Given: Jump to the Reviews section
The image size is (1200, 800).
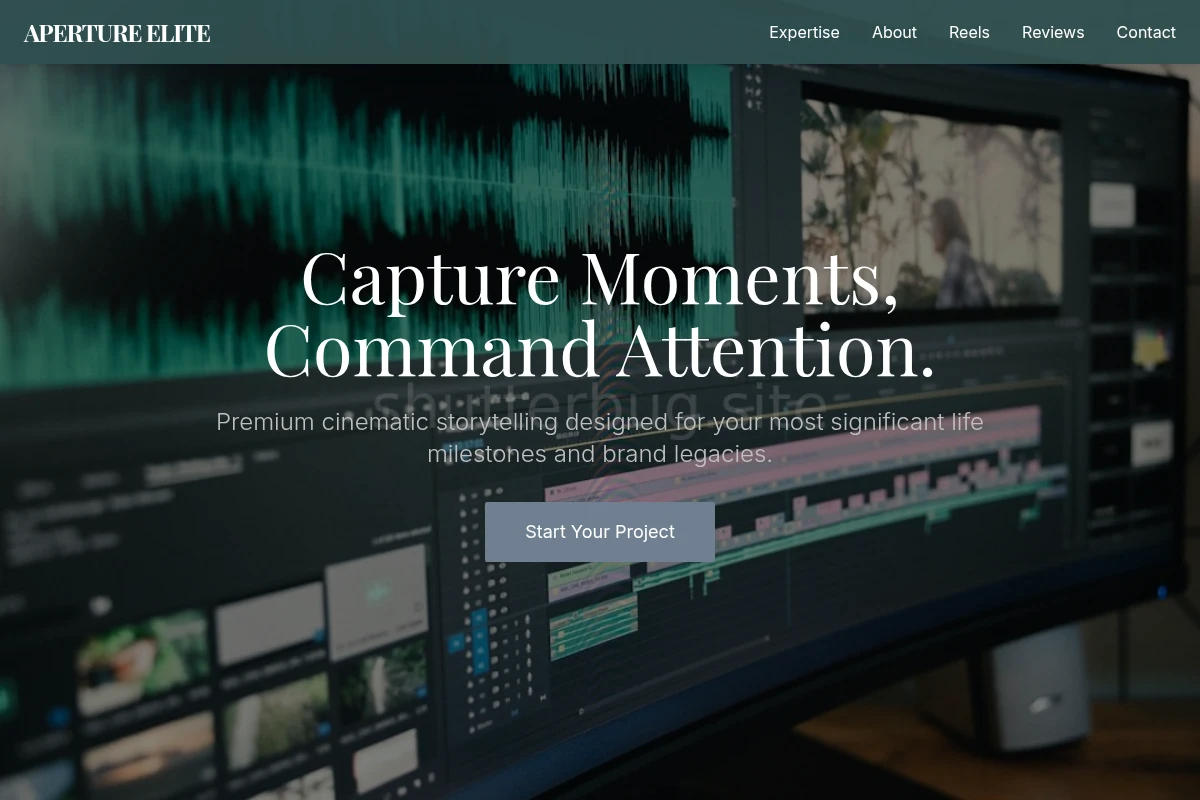Looking at the screenshot, I should [1053, 32].
